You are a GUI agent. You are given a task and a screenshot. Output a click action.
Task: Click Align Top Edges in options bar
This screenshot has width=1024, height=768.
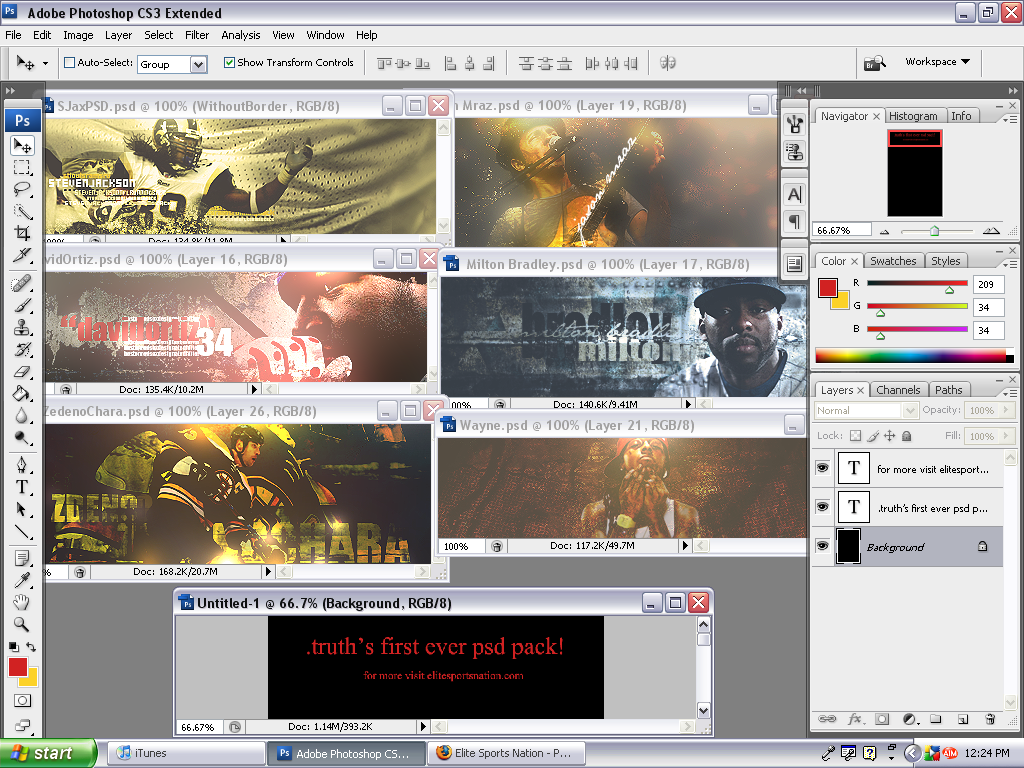384,63
